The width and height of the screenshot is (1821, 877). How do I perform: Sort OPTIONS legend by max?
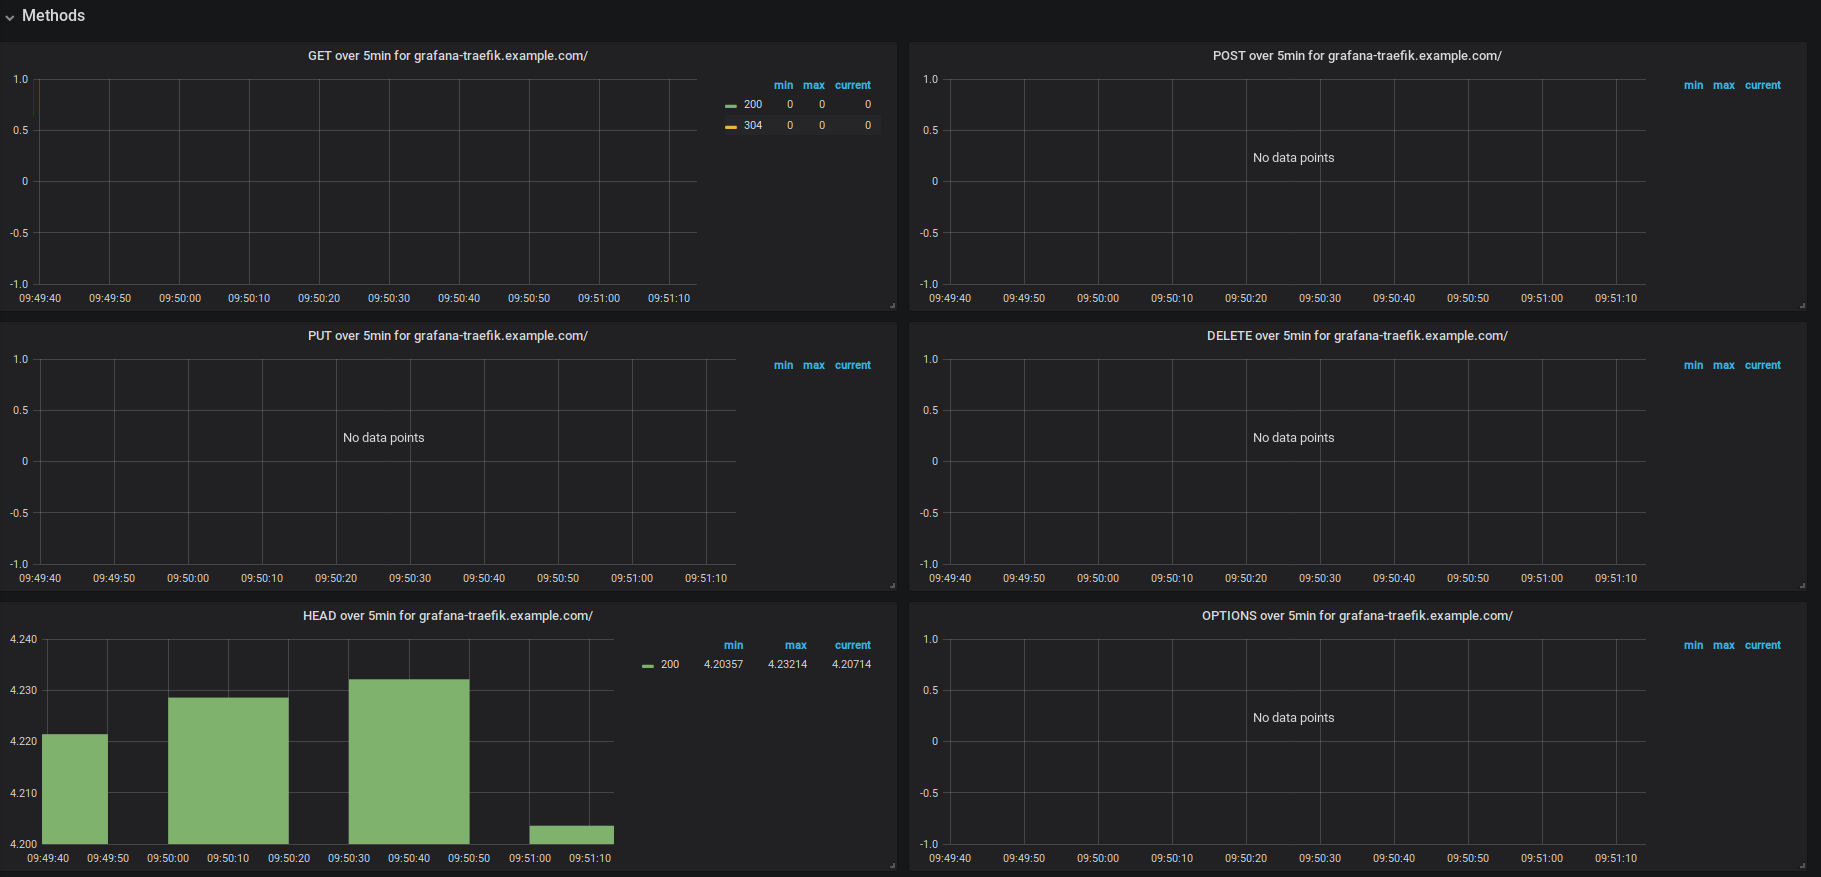(1724, 646)
